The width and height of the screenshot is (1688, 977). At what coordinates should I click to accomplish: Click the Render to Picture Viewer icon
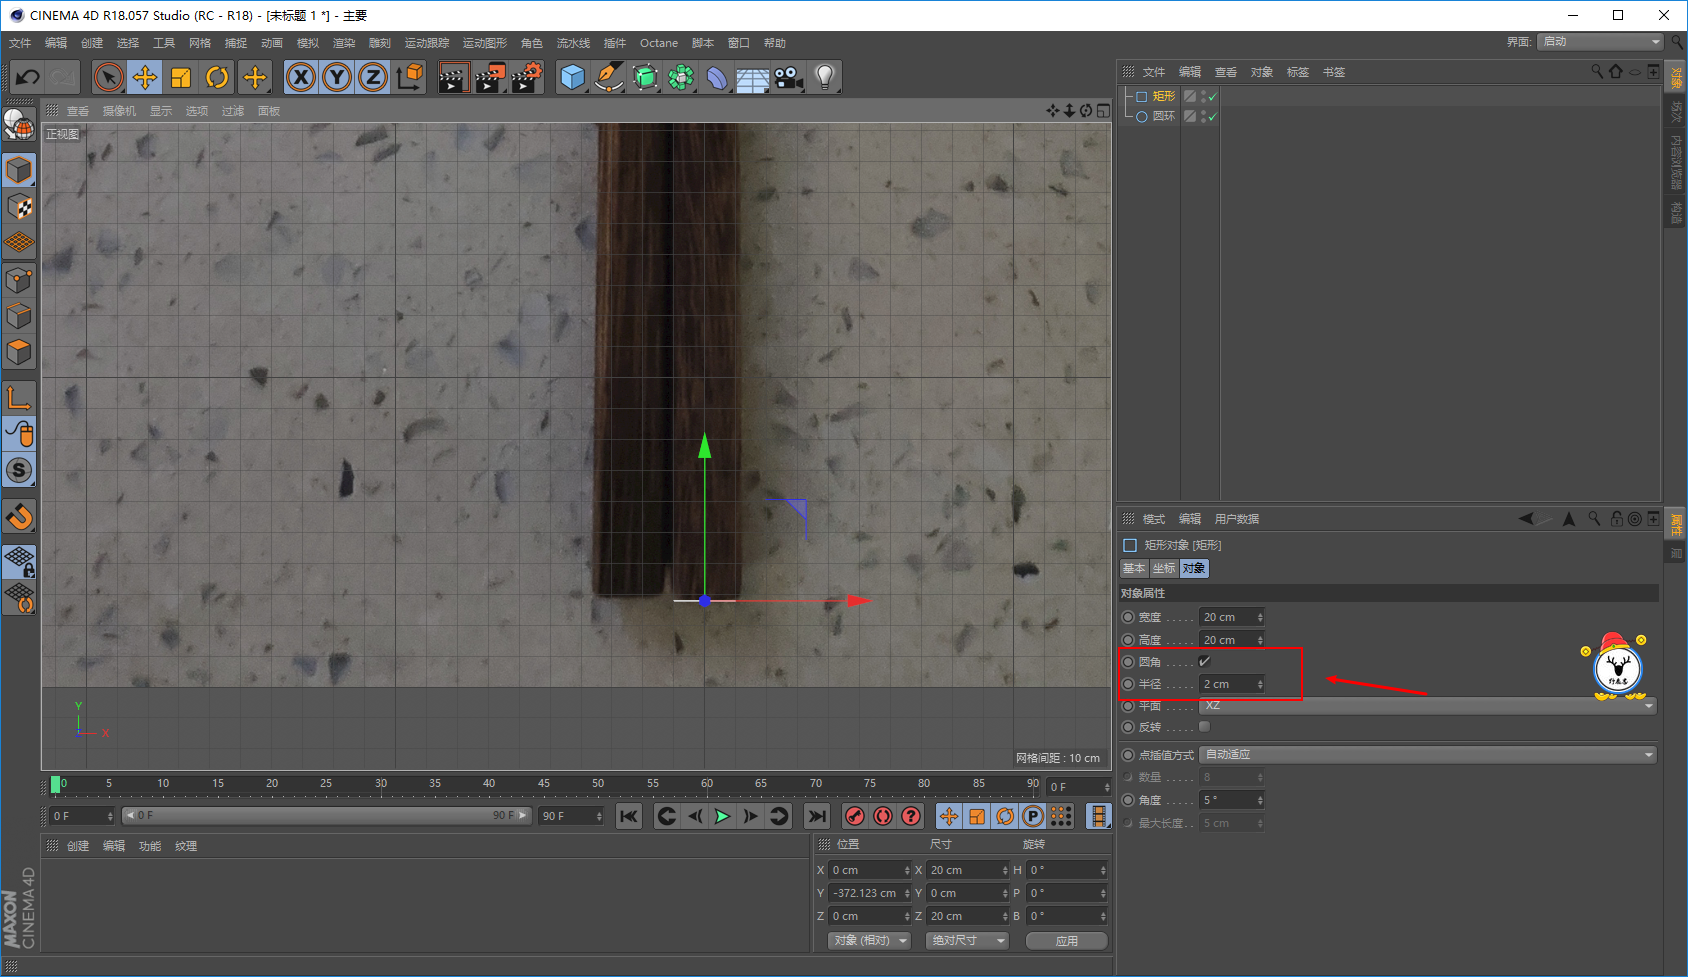pos(489,77)
